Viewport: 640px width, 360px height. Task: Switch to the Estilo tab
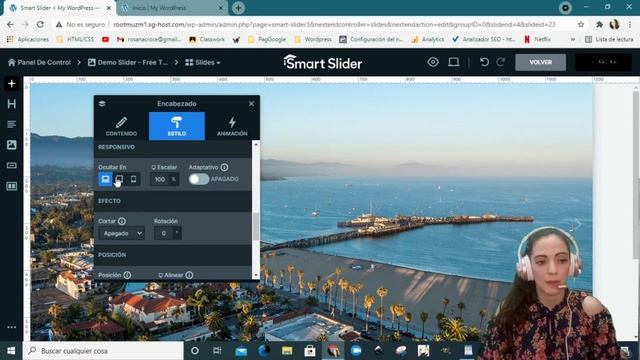click(x=177, y=126)
